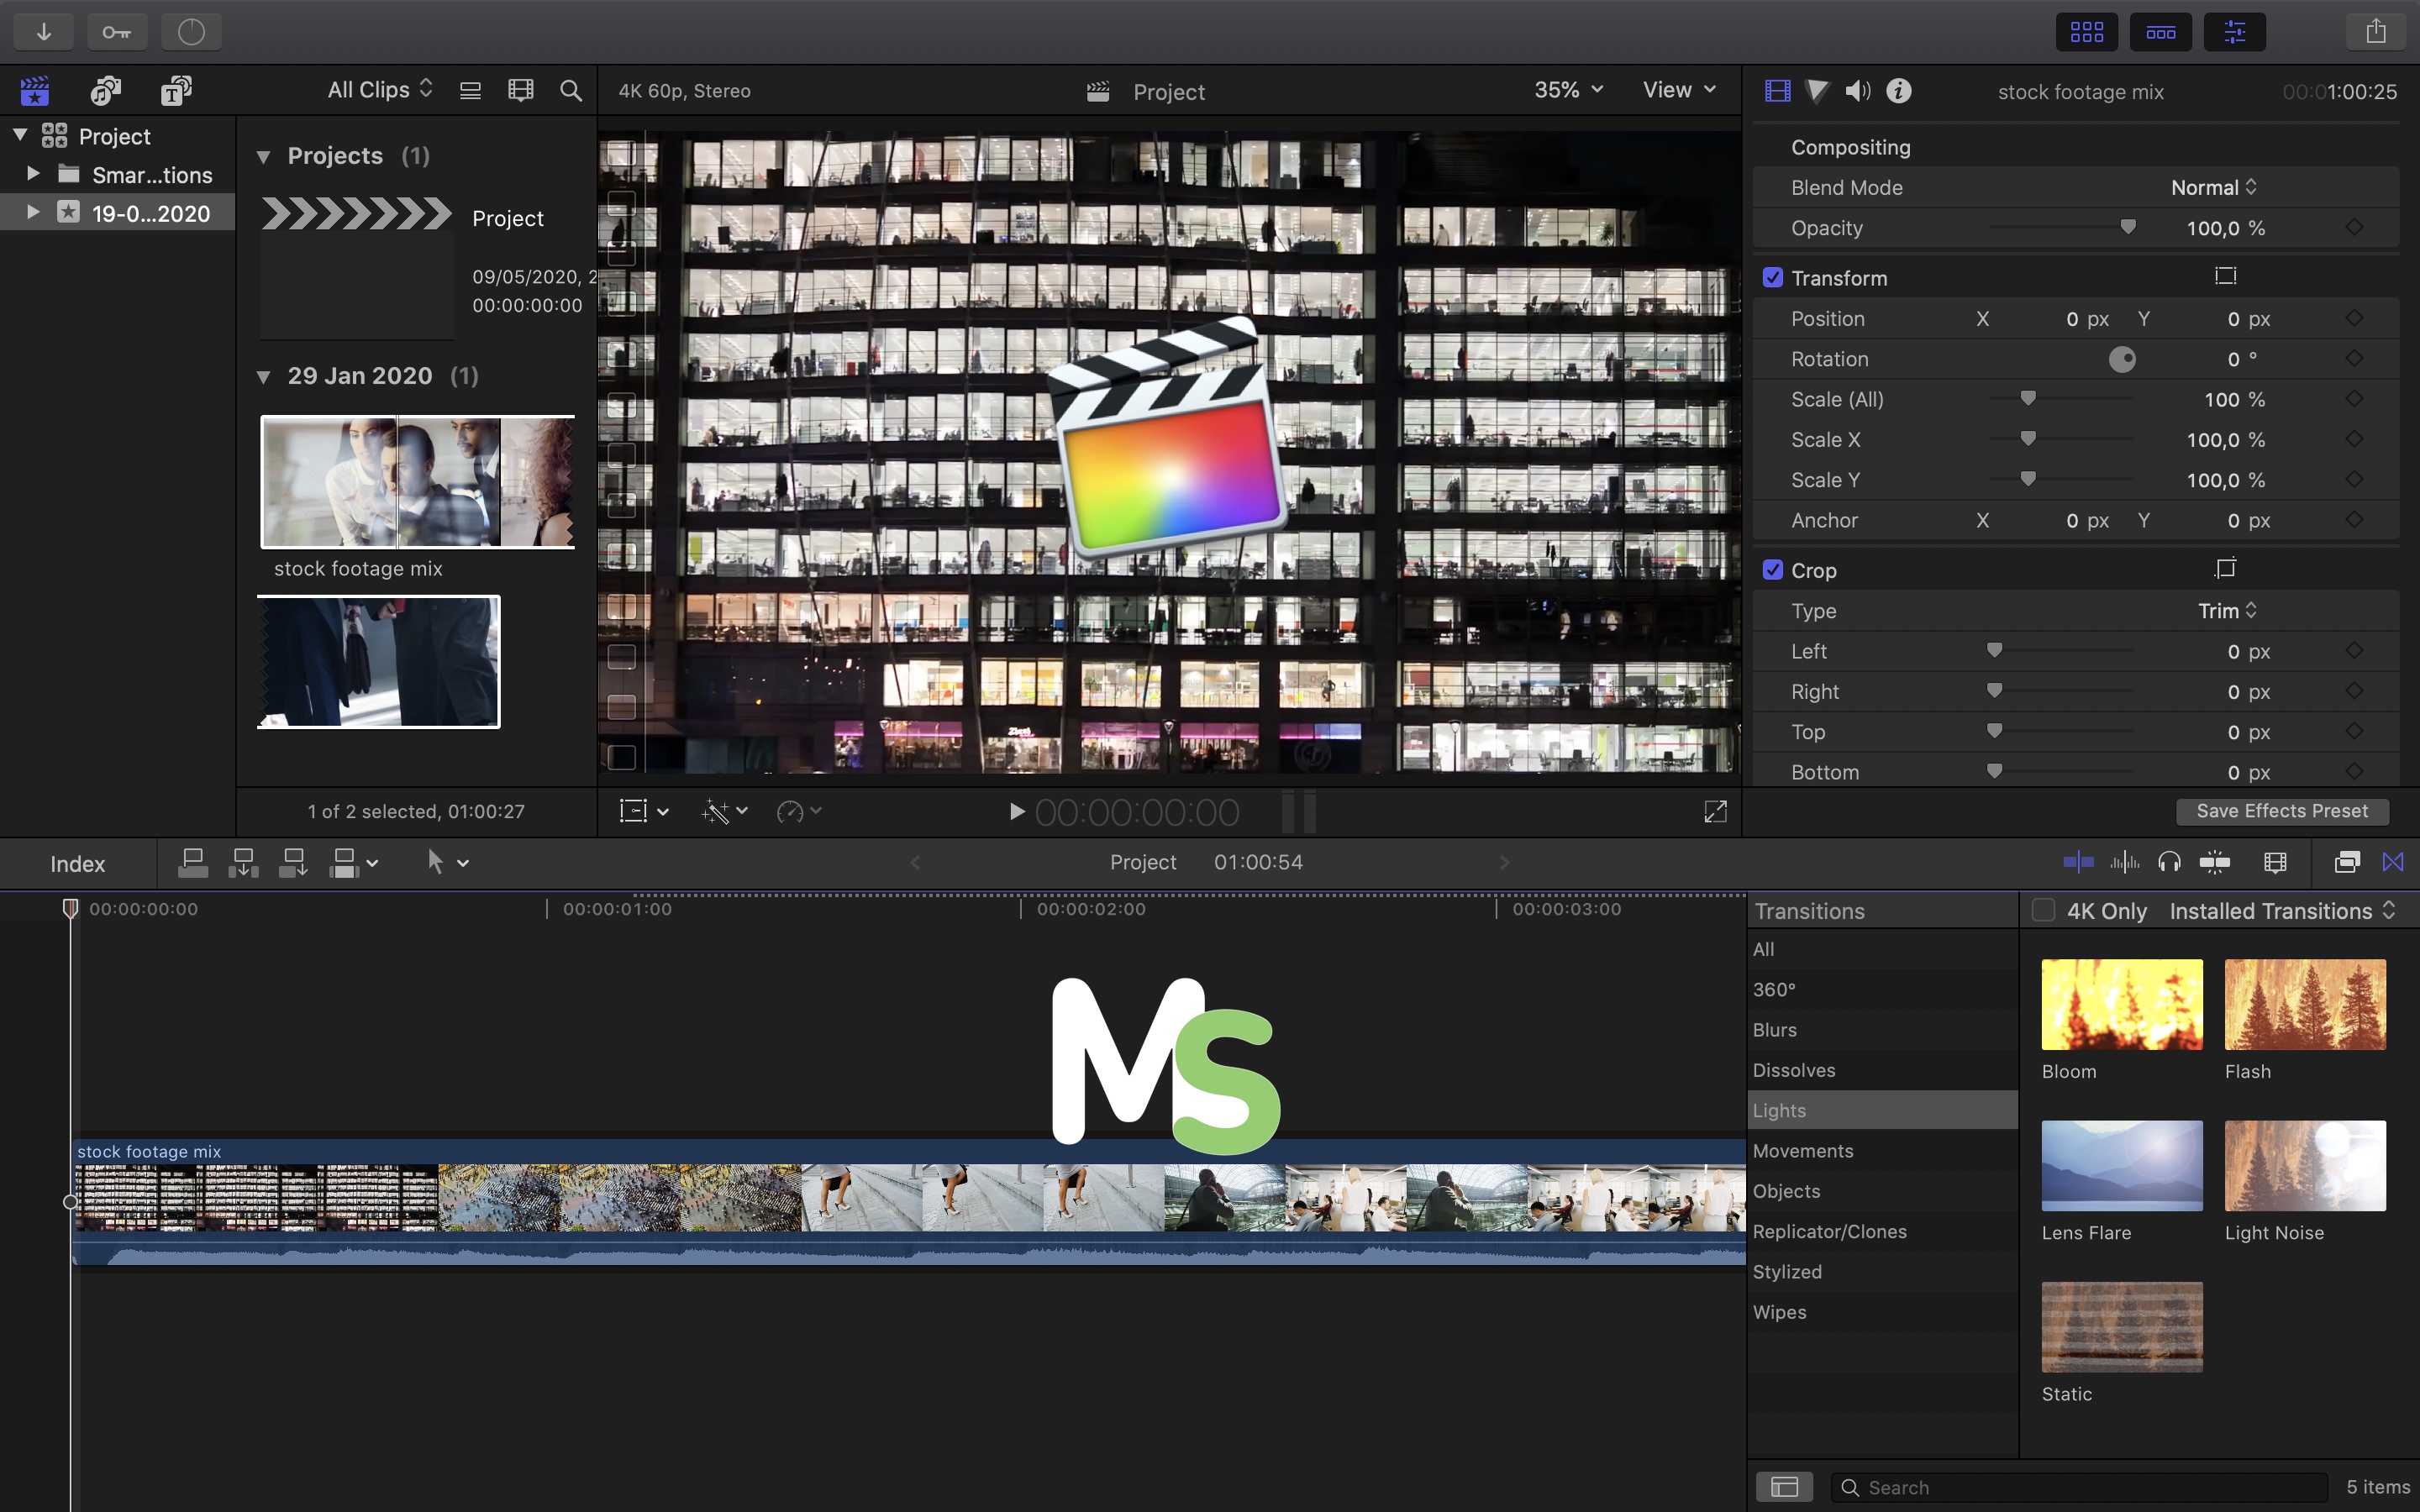2420x1512 pixels.
Task: Open Titles and Generators sidebar icon
Action: (176, 90)
